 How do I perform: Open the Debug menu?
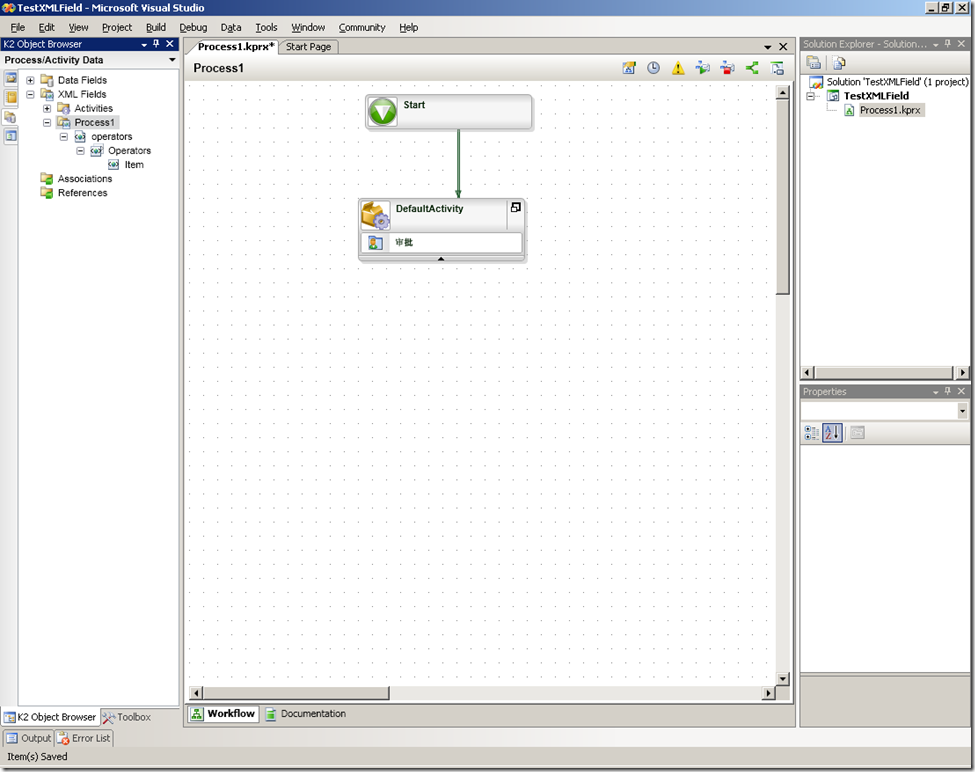[193, 27]
